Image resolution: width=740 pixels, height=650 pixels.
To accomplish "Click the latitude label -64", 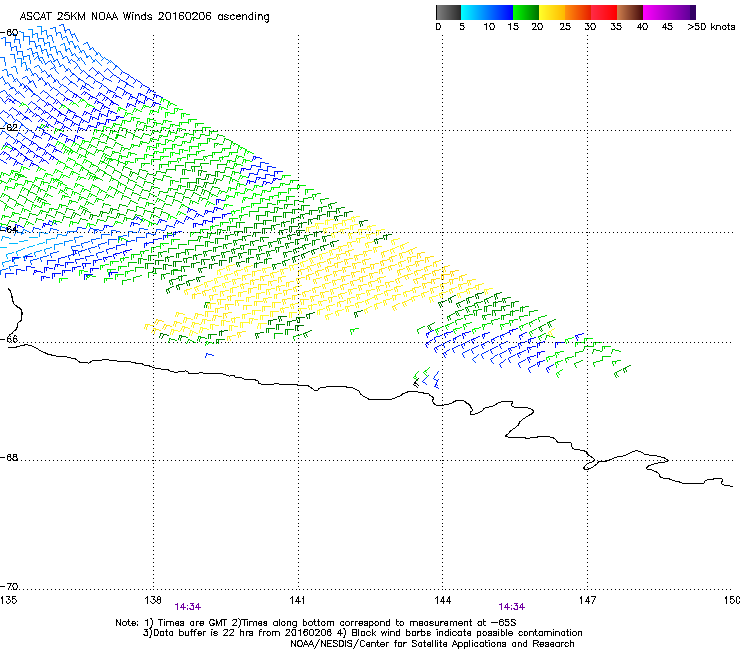I will 9,230.
